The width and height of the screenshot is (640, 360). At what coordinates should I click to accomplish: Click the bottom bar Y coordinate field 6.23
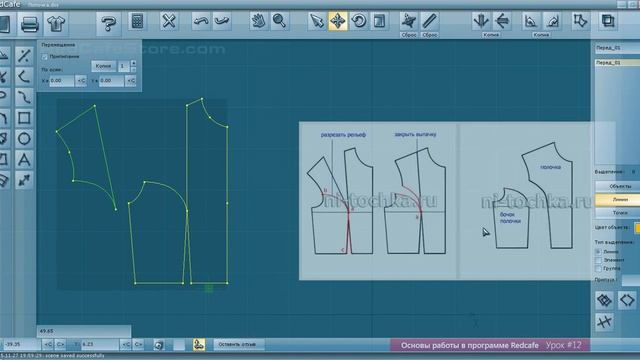(x=100, y=344)
